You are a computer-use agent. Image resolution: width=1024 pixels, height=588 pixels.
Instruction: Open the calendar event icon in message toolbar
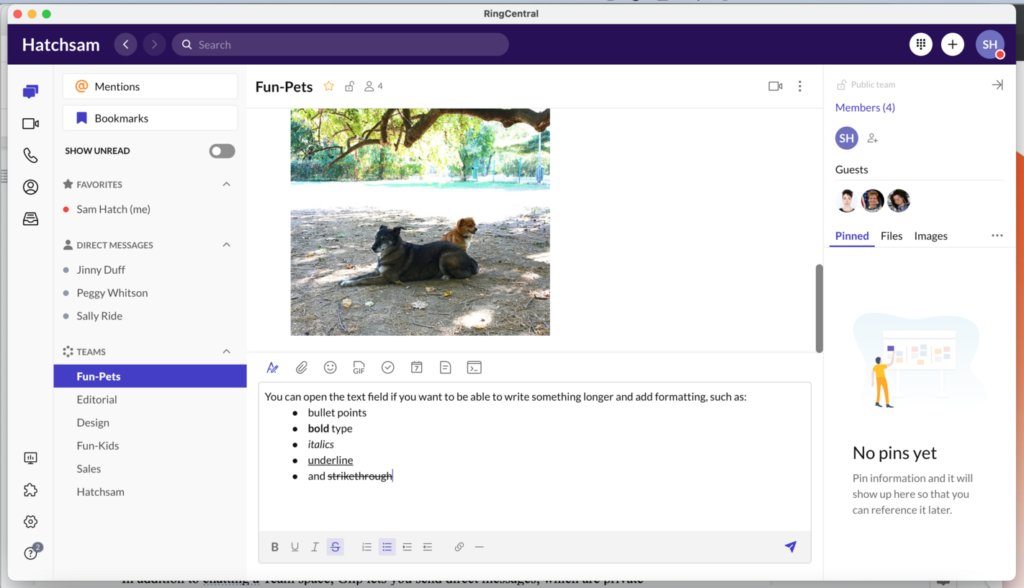[417, 367]
